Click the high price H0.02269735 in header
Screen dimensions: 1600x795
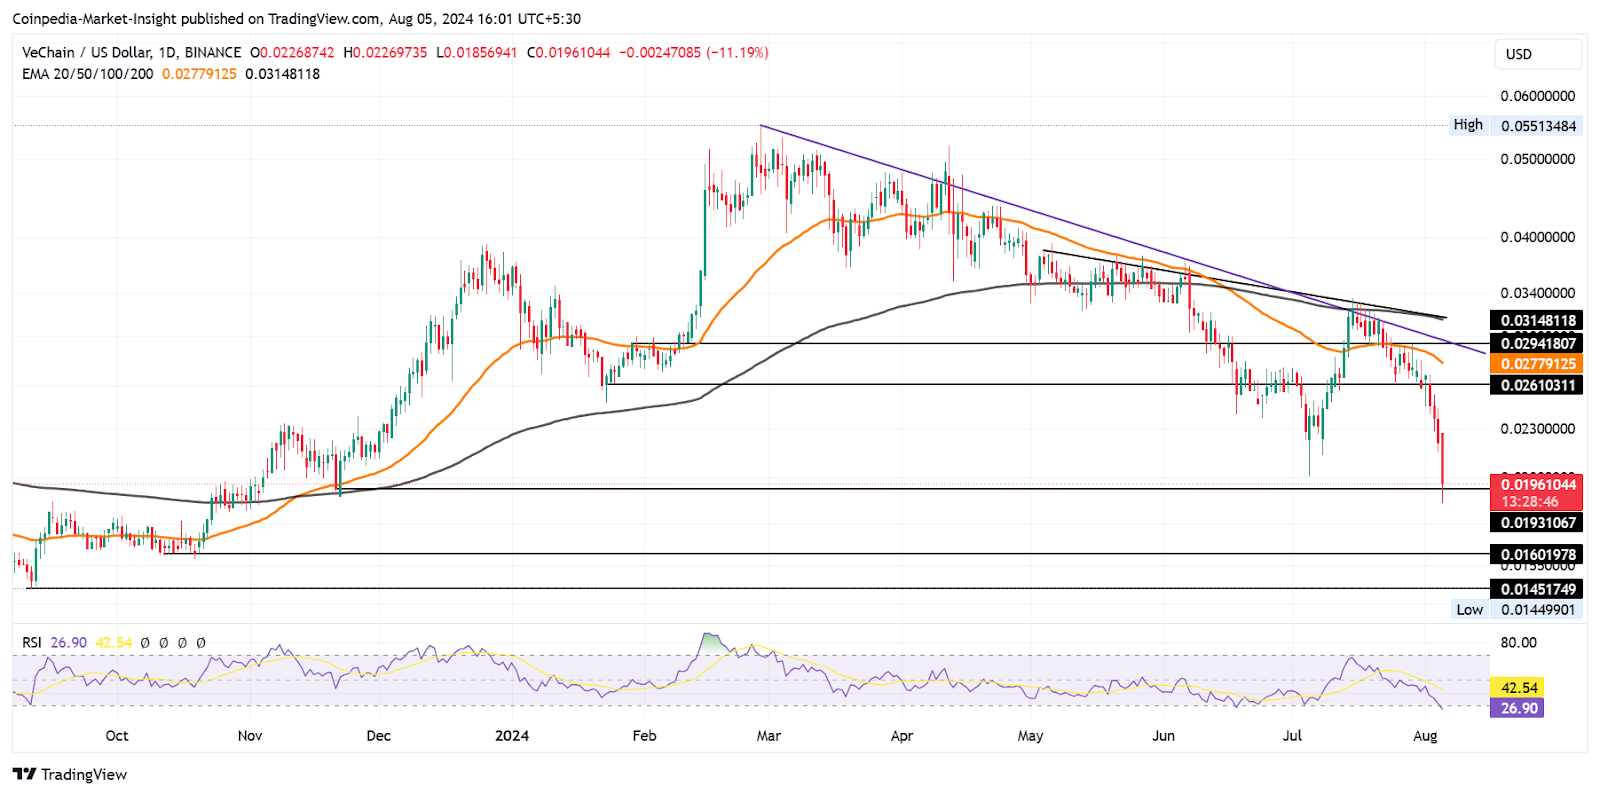point(385,52)
